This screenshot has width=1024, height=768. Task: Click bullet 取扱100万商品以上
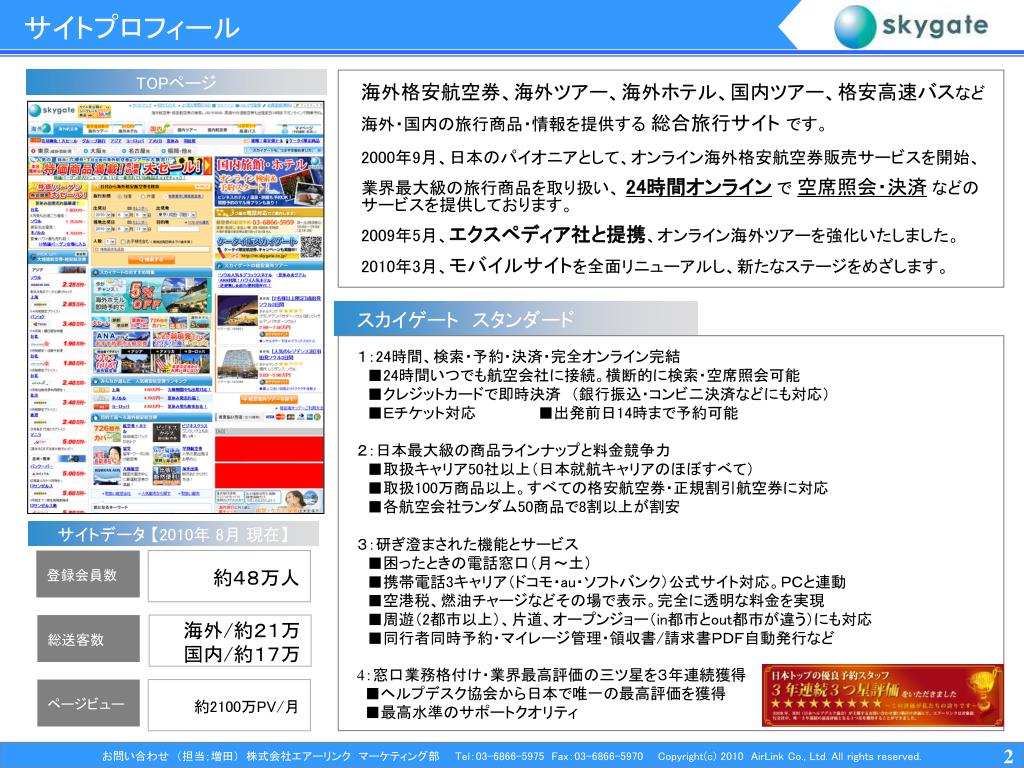point(598,488)
